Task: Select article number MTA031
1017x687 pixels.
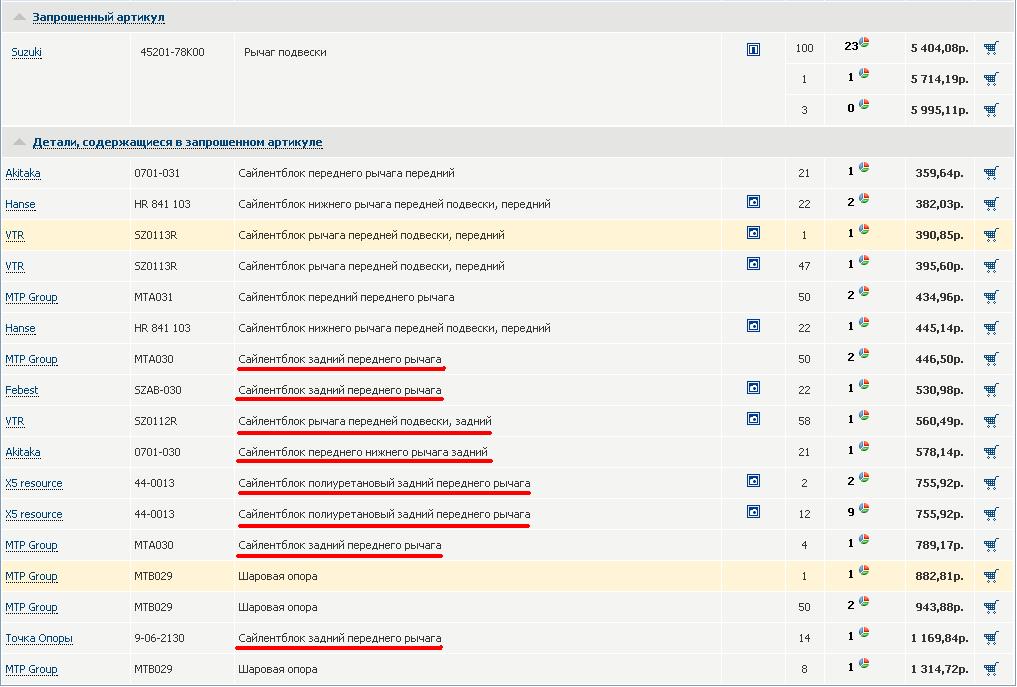Action: [154, 297]
